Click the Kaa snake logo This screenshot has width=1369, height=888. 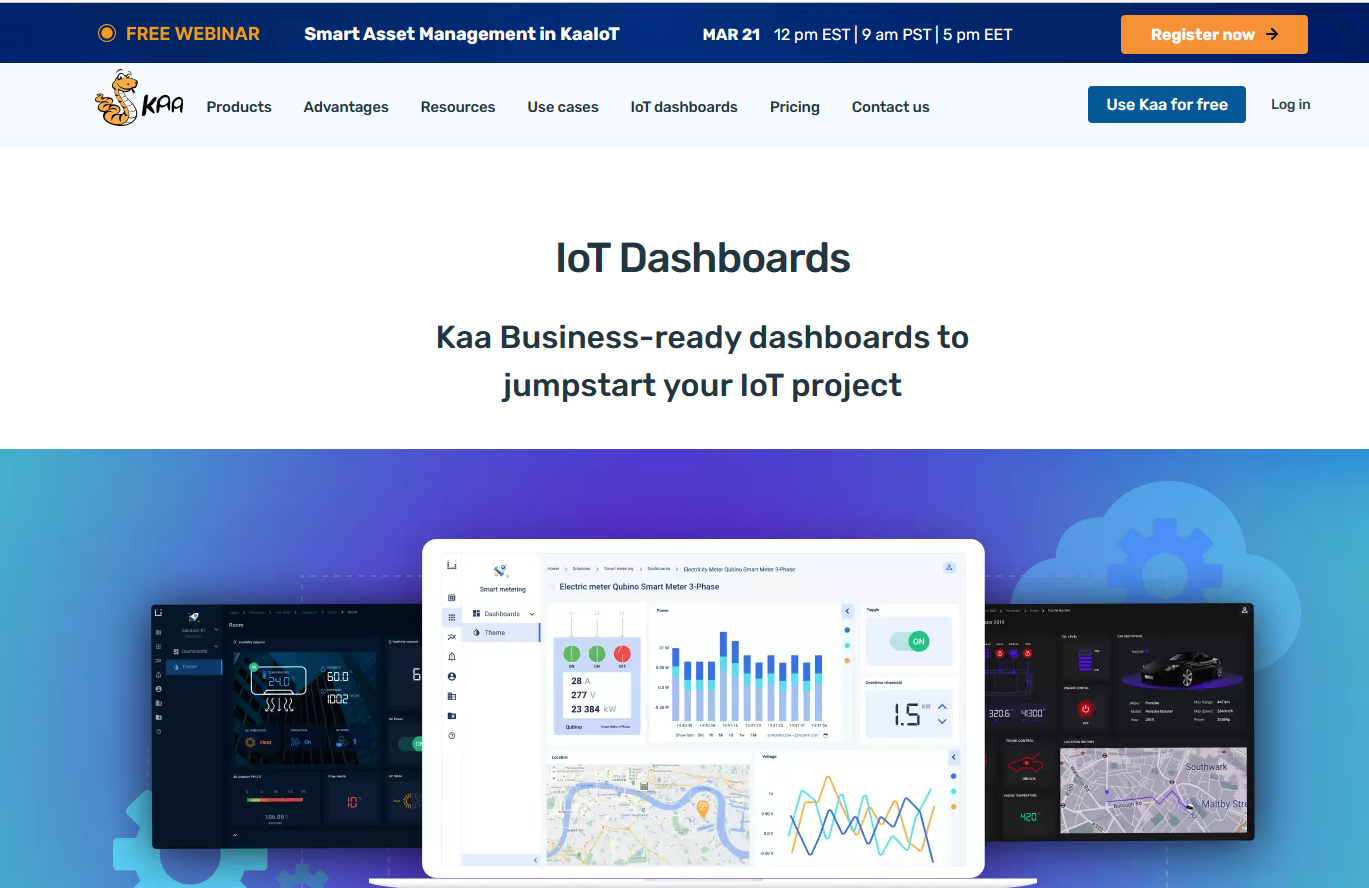(139, 98)
